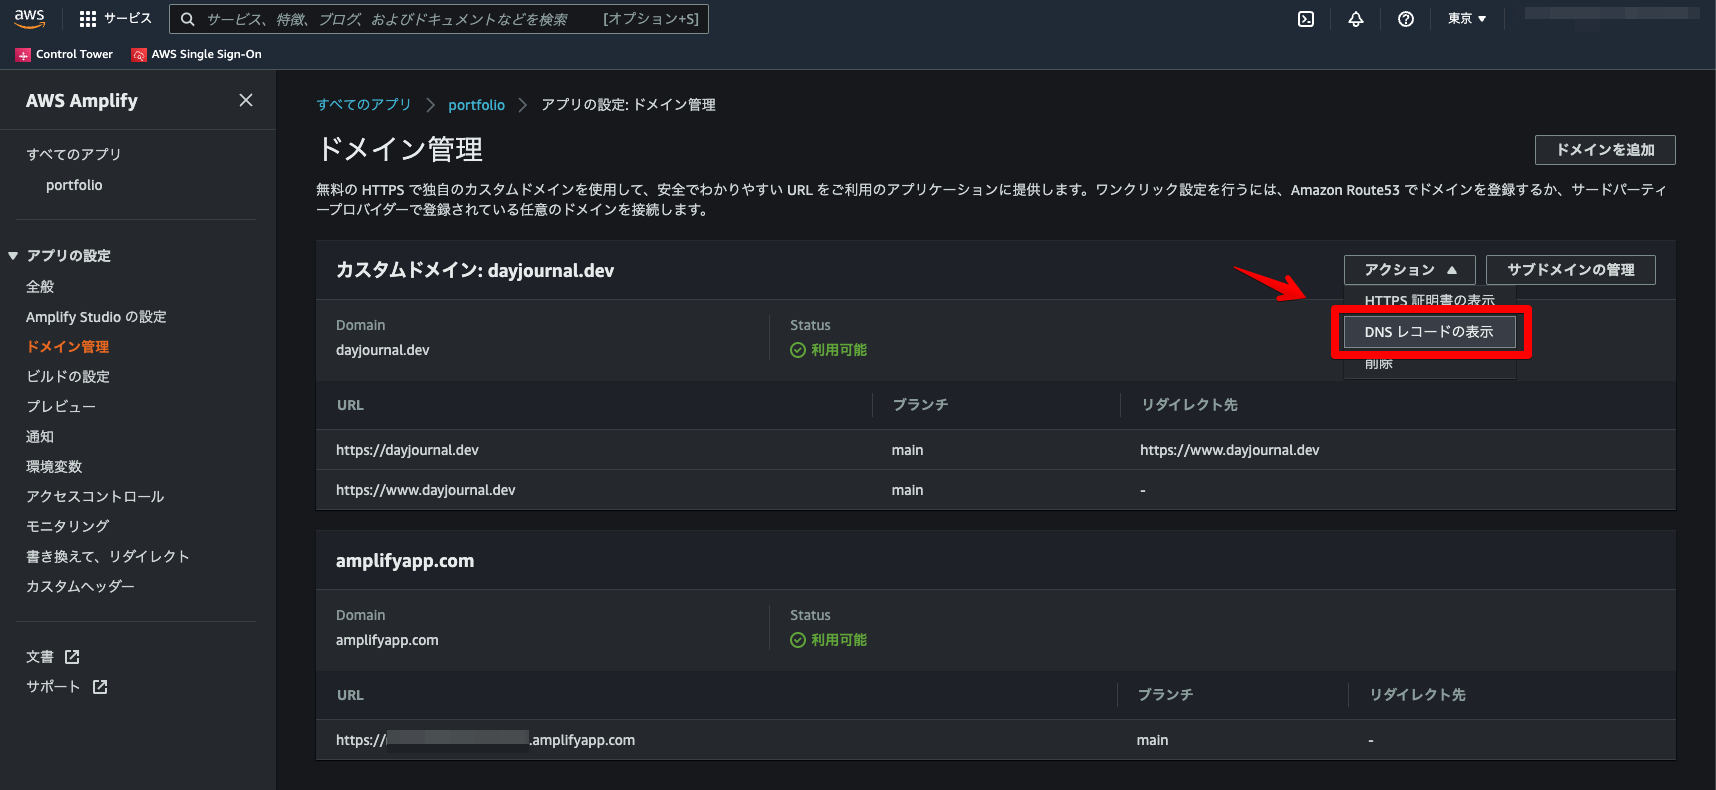
Task: Click https://www.dayjournal.dev URL in the URL column
Action: [426, 490]
